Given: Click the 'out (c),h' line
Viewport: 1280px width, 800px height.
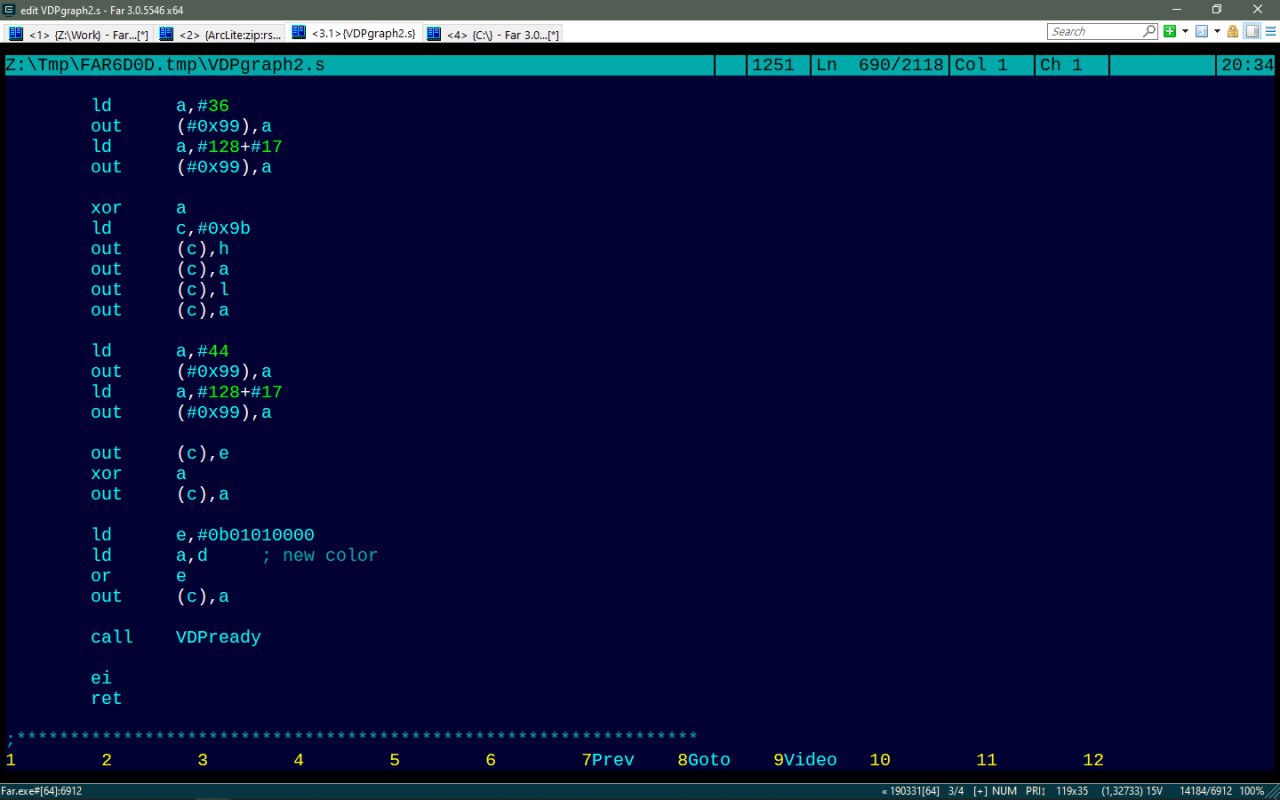Looking at the screenshot, I should [160, 249].
